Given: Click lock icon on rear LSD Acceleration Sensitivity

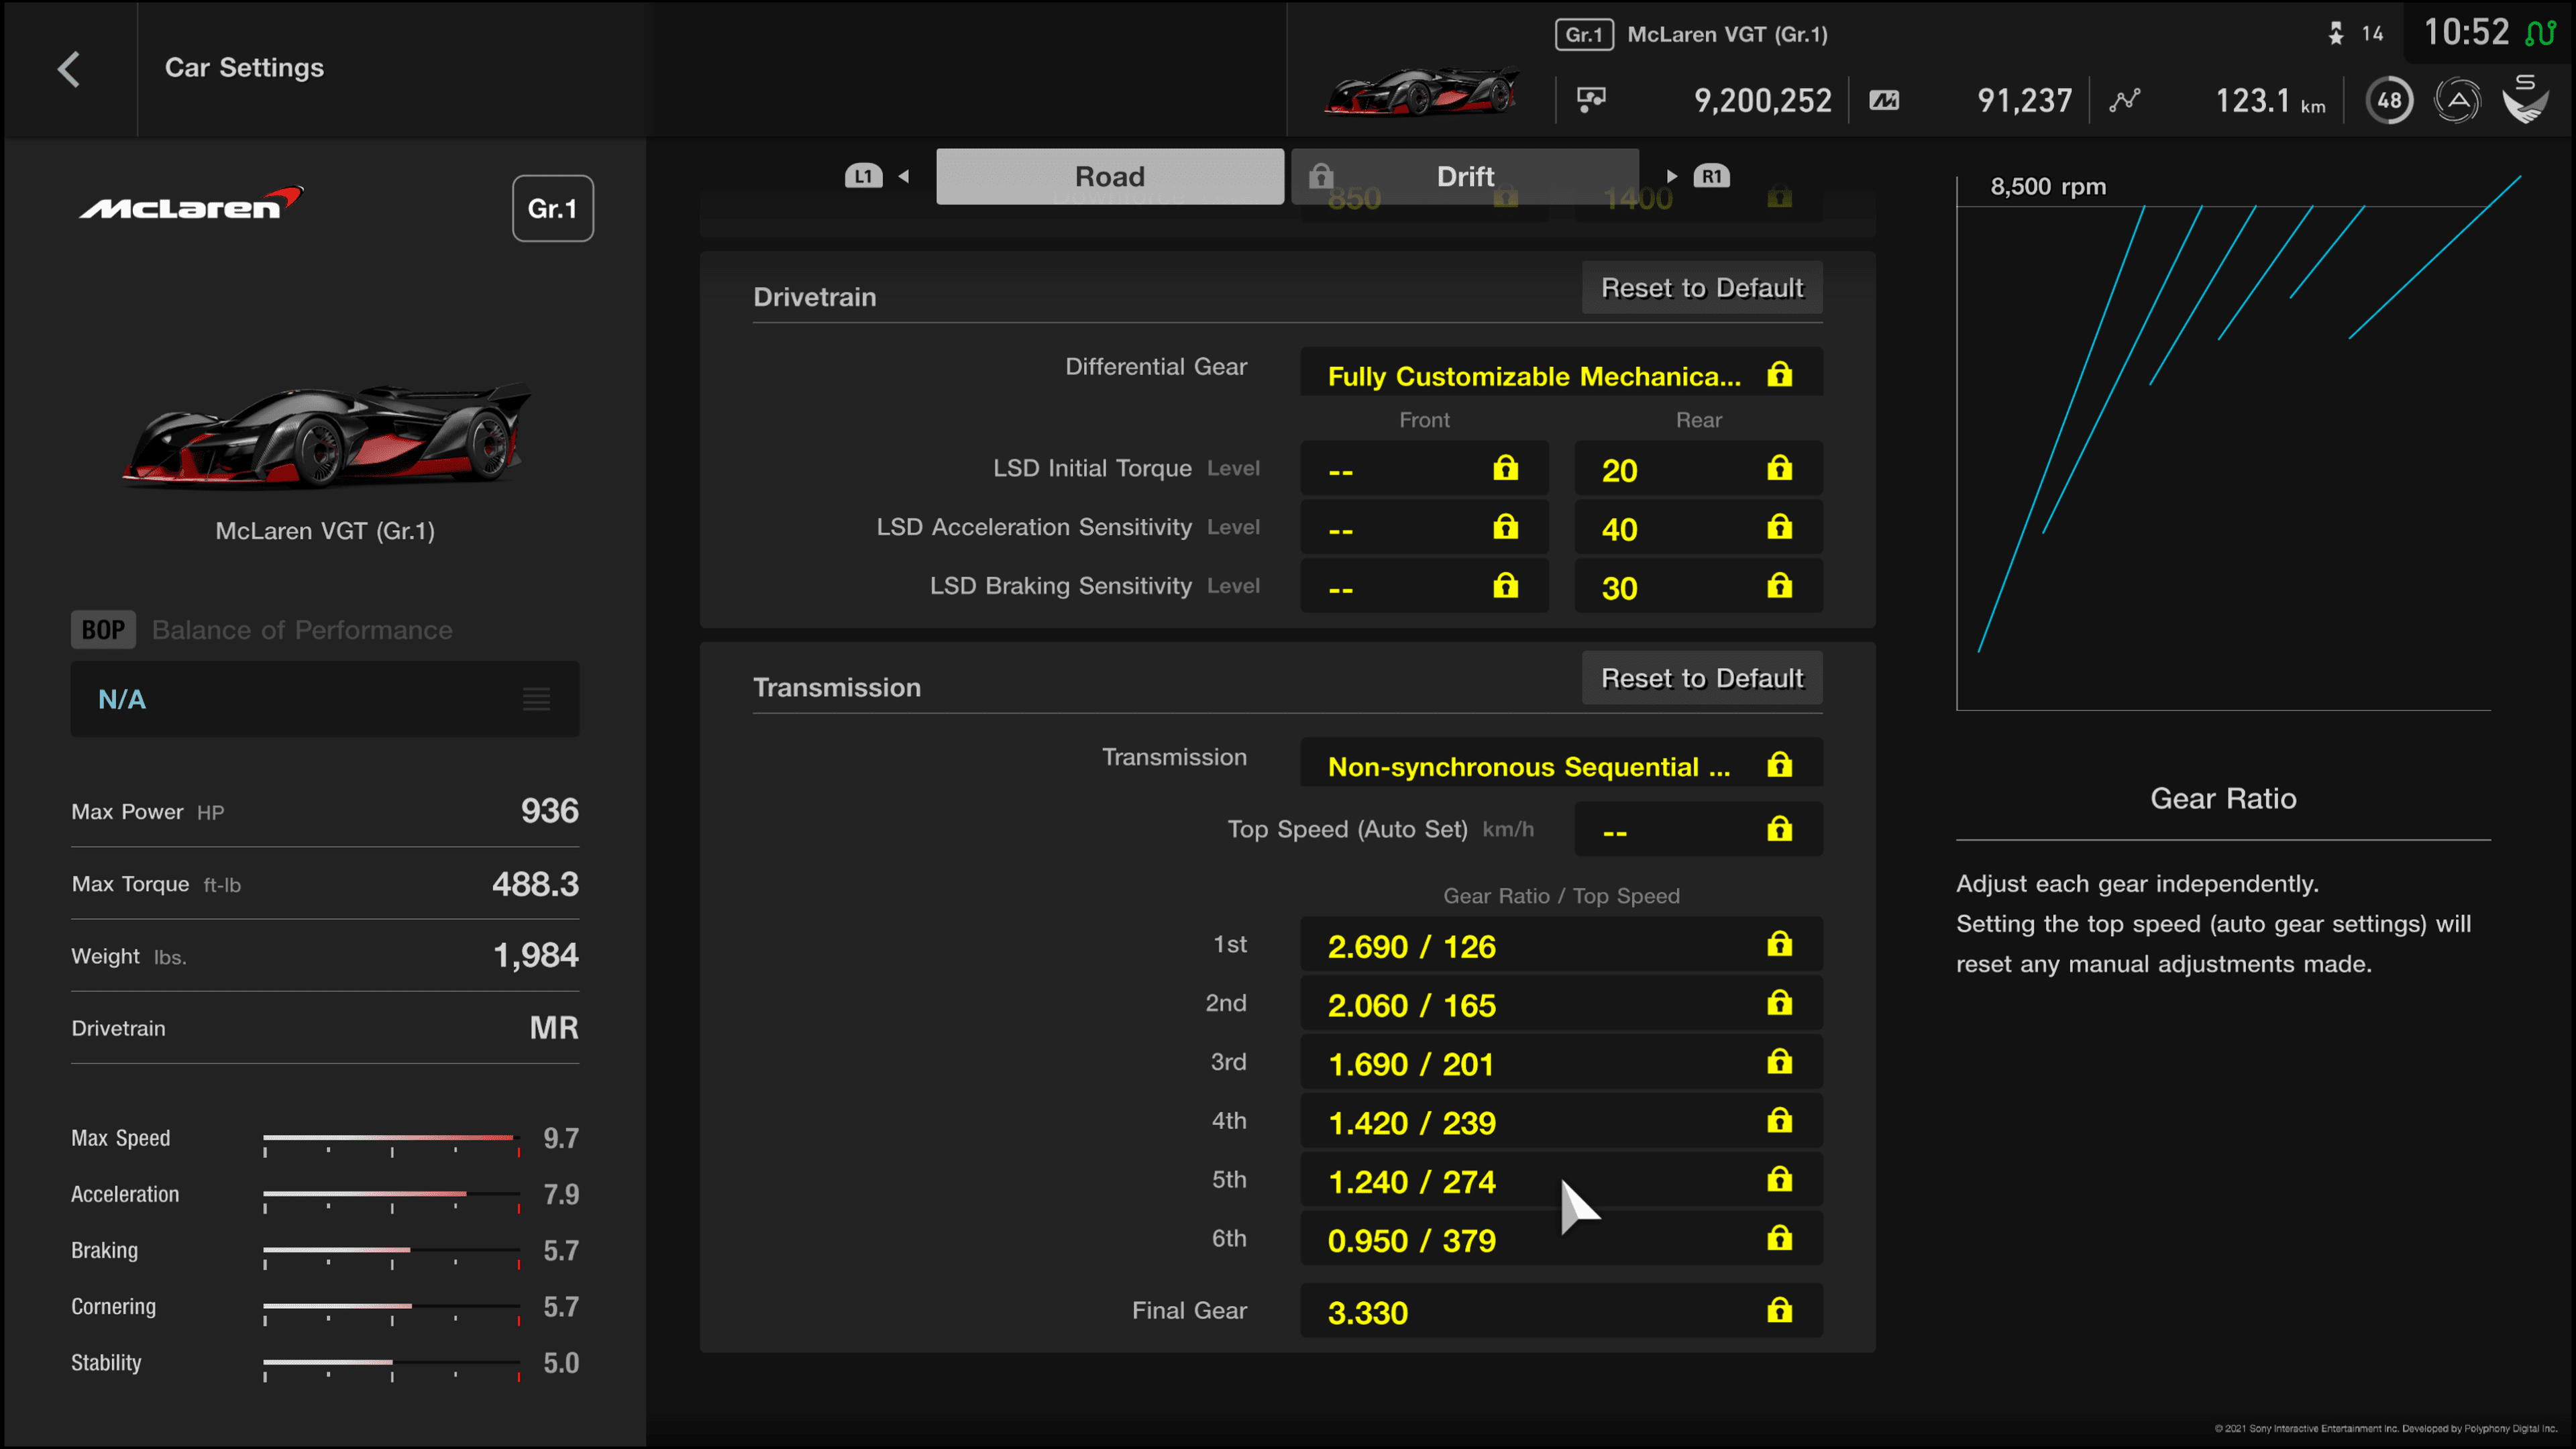Looking at the screenshot, I should coord(1779,527).
